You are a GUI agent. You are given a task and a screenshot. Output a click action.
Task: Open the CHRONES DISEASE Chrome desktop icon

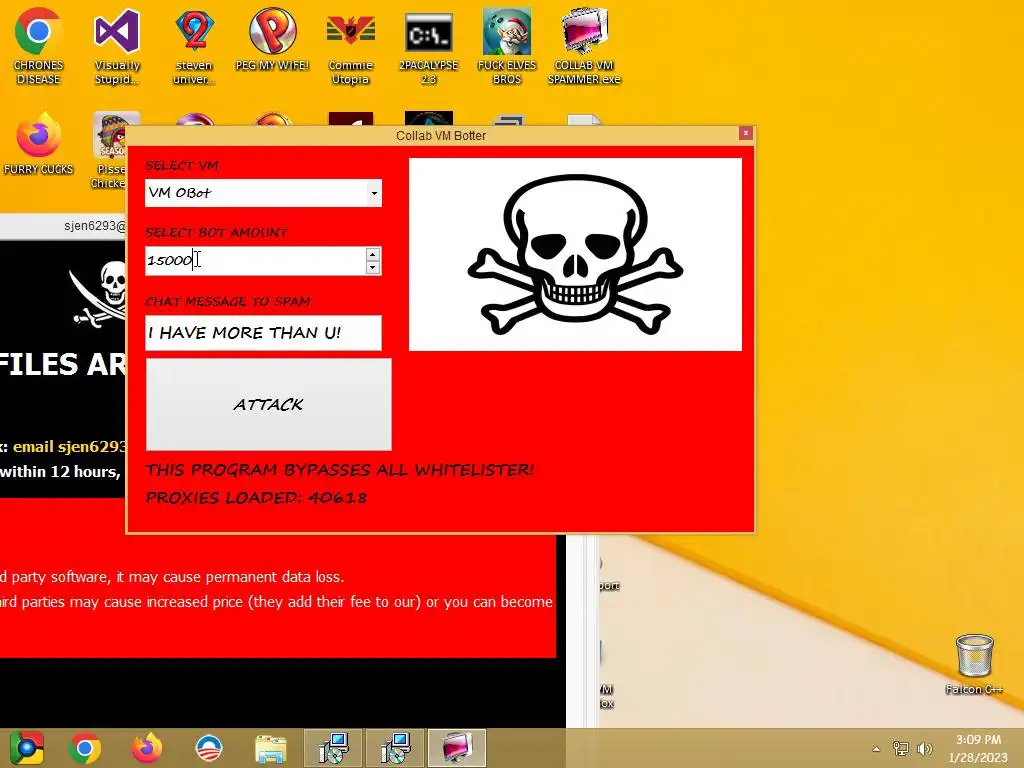click(x=38, y=46)
